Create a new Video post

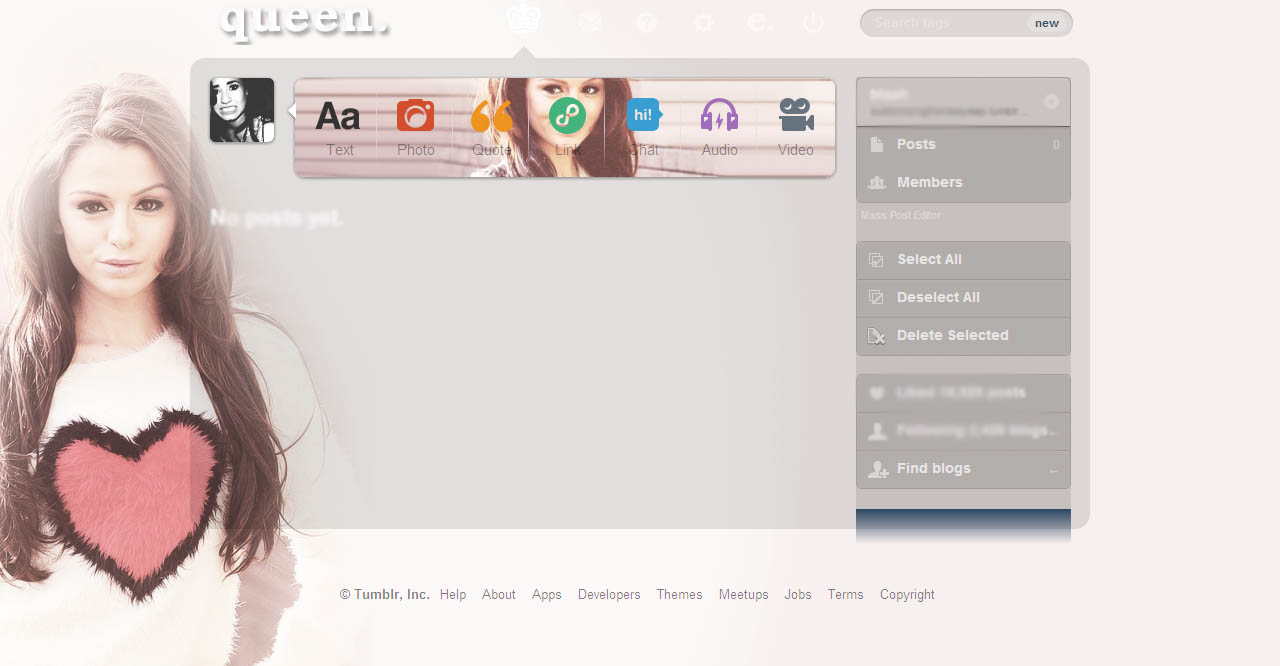pyautogui.click(x=795, y=127)
